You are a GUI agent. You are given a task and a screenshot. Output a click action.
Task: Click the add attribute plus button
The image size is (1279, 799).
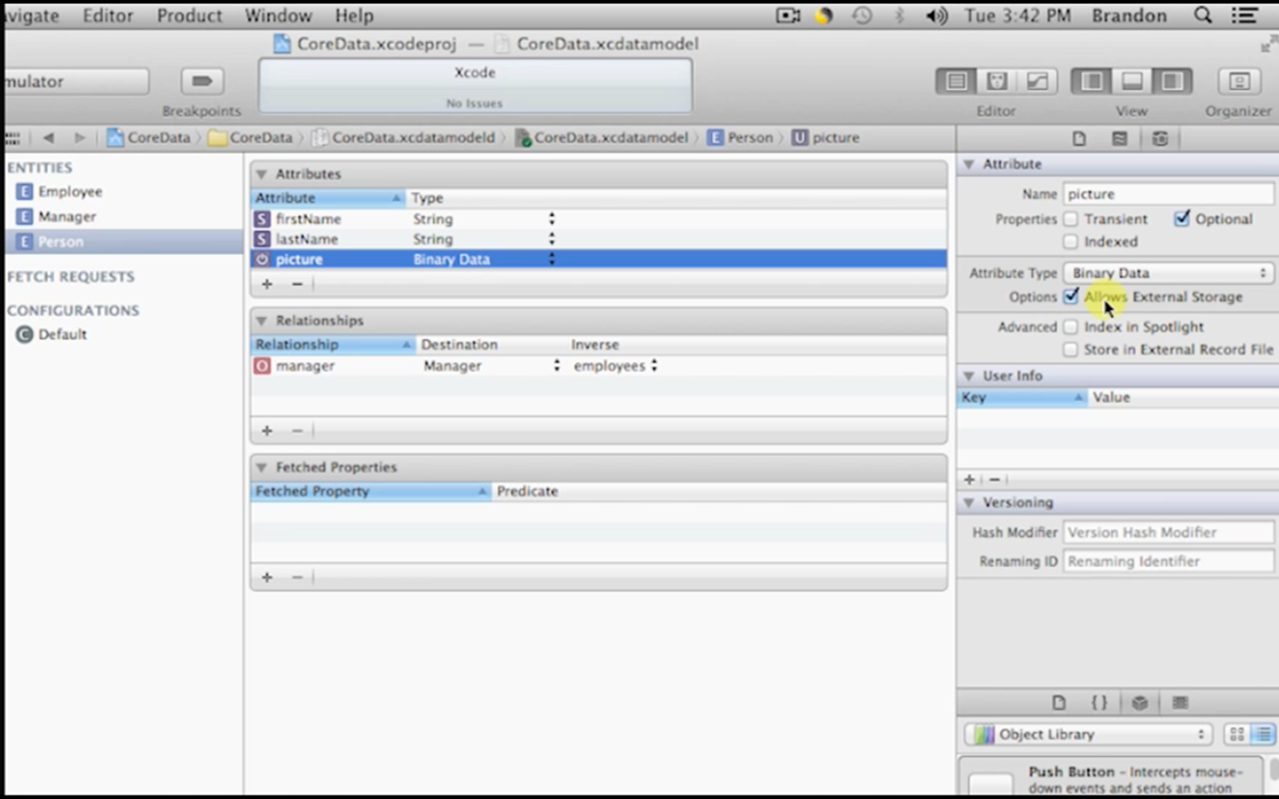[267, 284]
